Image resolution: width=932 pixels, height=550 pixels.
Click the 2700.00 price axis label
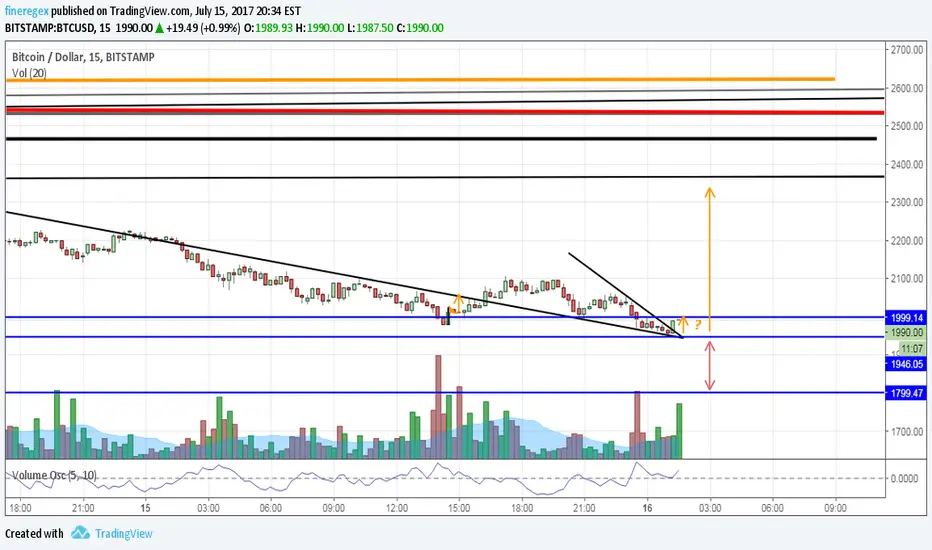[x=906, y=50]
